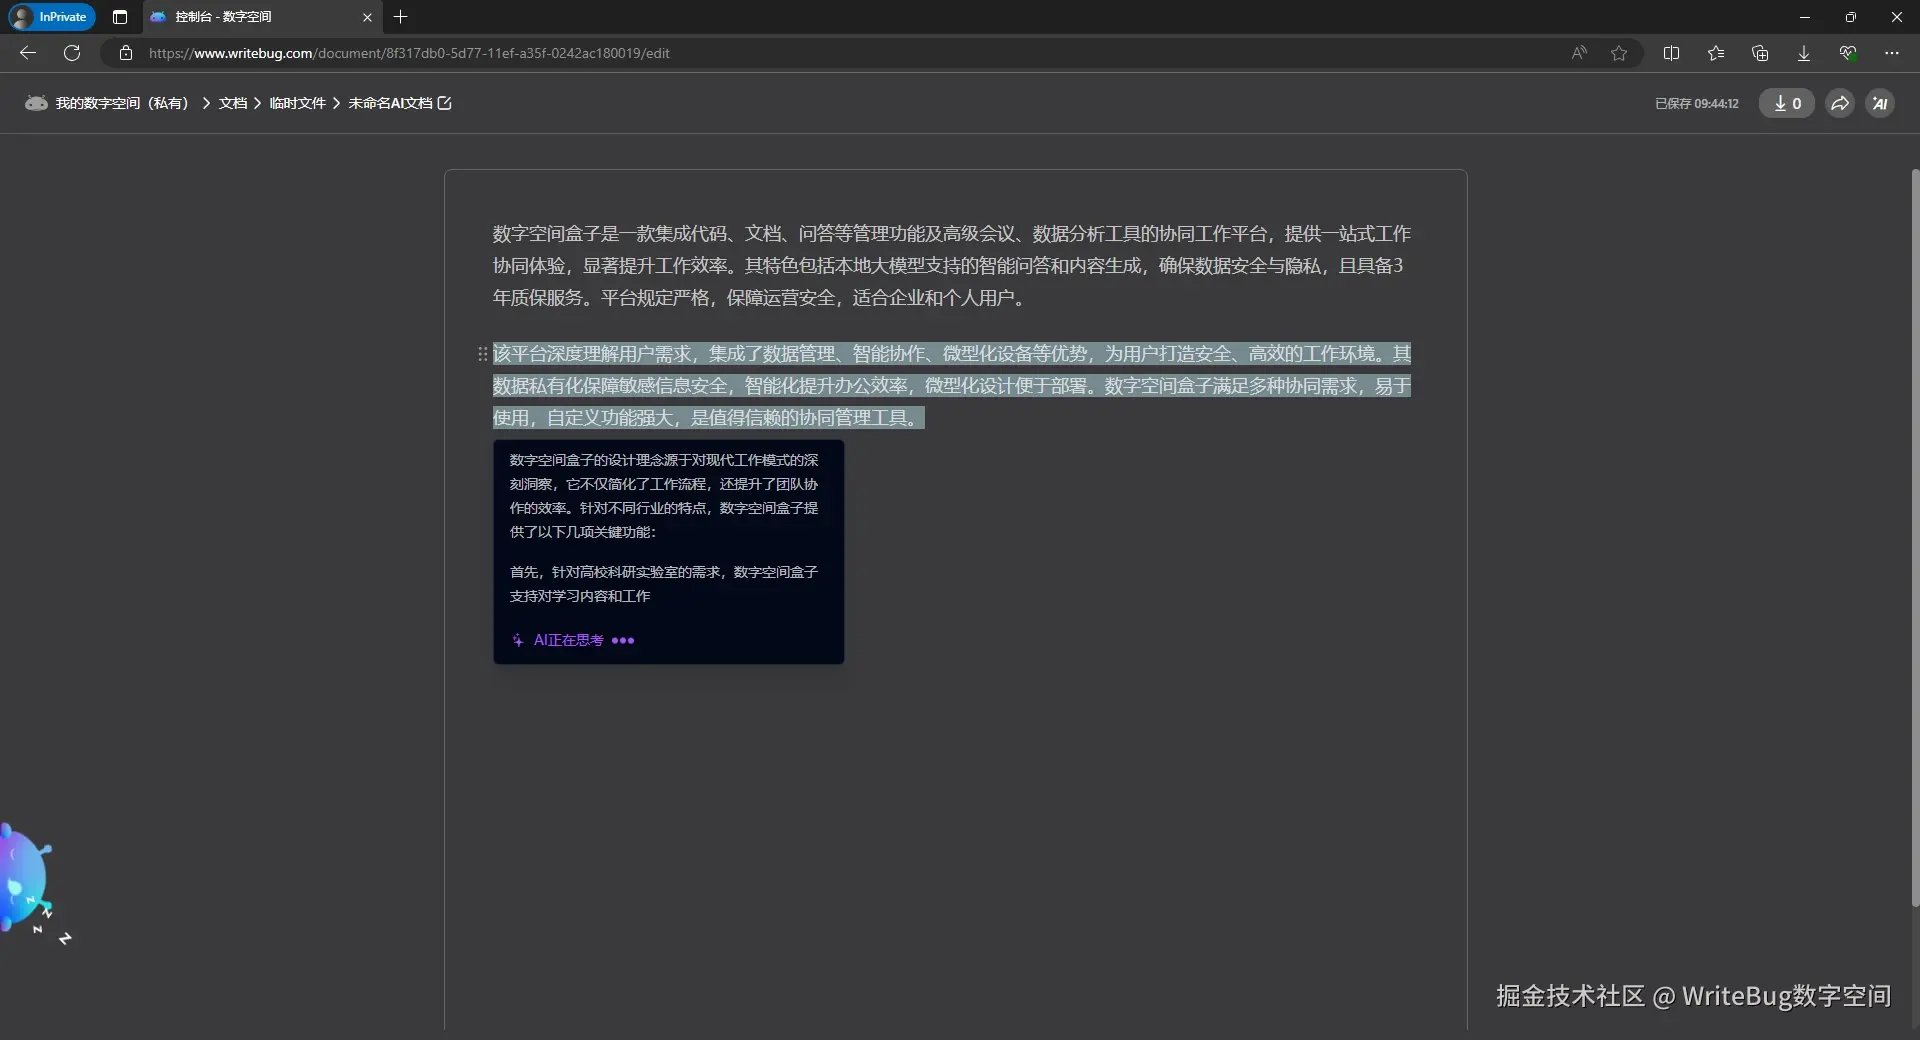Grab the paragraph drag handle beside highlighted text
1920x1040 pixels.
pos(481,355)
